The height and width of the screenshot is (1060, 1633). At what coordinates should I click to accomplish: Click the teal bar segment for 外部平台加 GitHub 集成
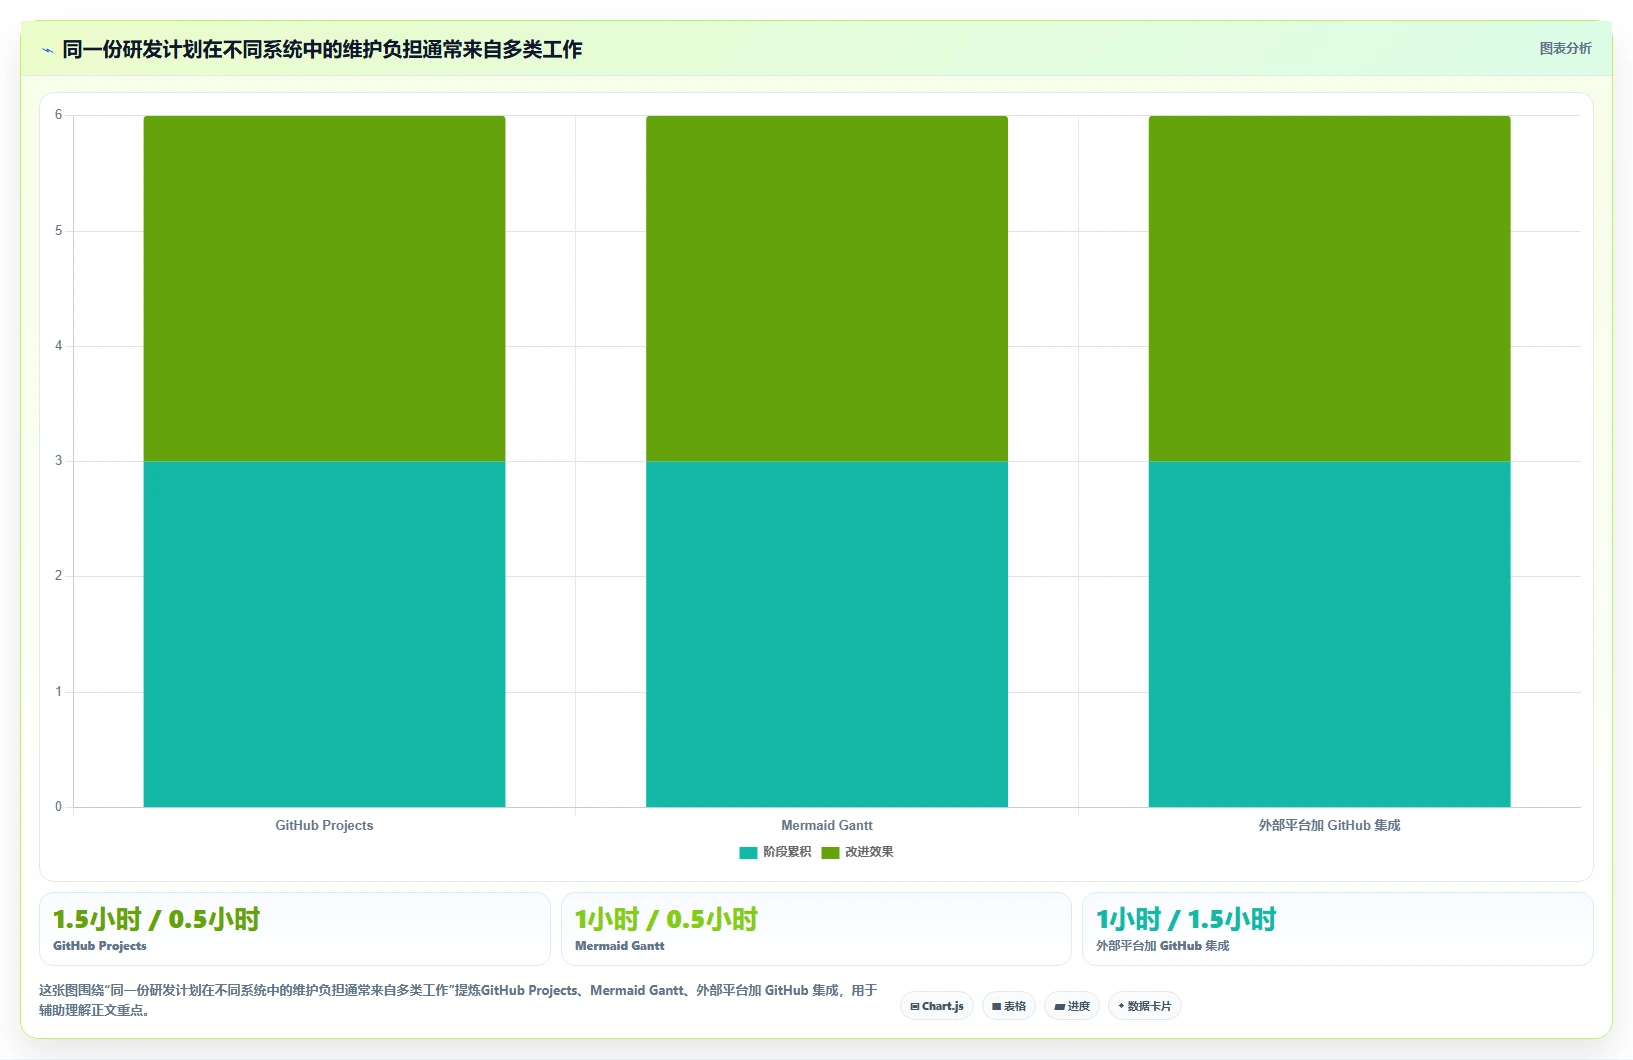point(1329,634)
